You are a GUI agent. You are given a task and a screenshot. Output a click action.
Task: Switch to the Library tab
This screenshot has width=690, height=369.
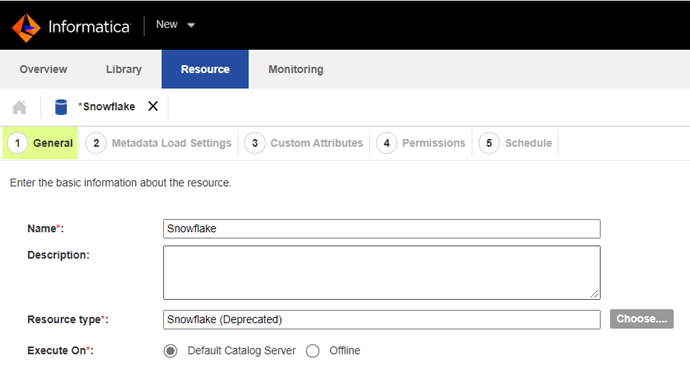(x=124, y=69)
